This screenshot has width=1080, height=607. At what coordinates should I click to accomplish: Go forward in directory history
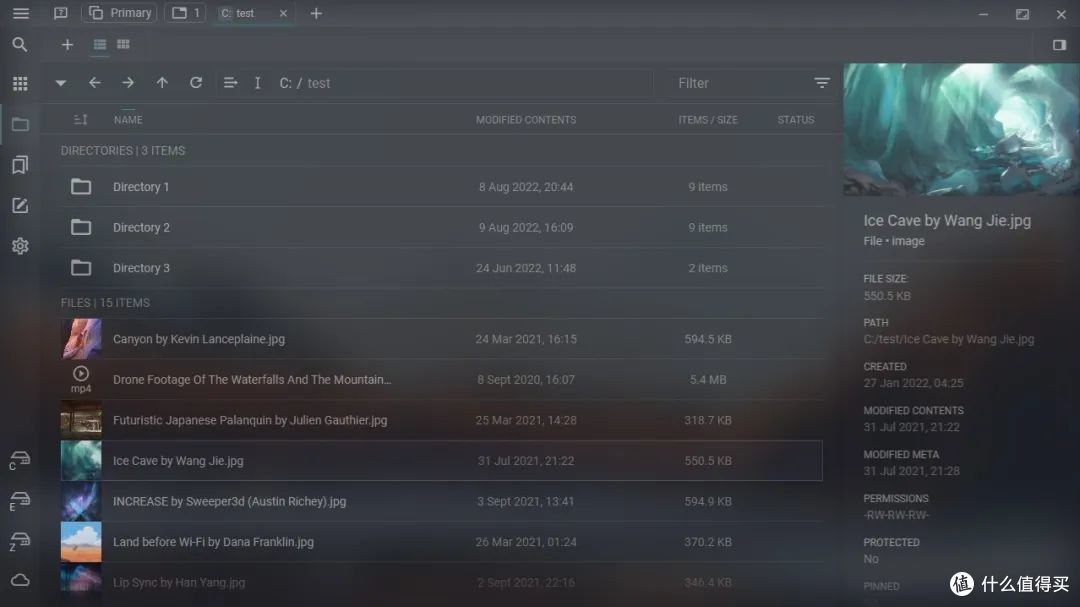pyautogui.click(x=128, y=83)
